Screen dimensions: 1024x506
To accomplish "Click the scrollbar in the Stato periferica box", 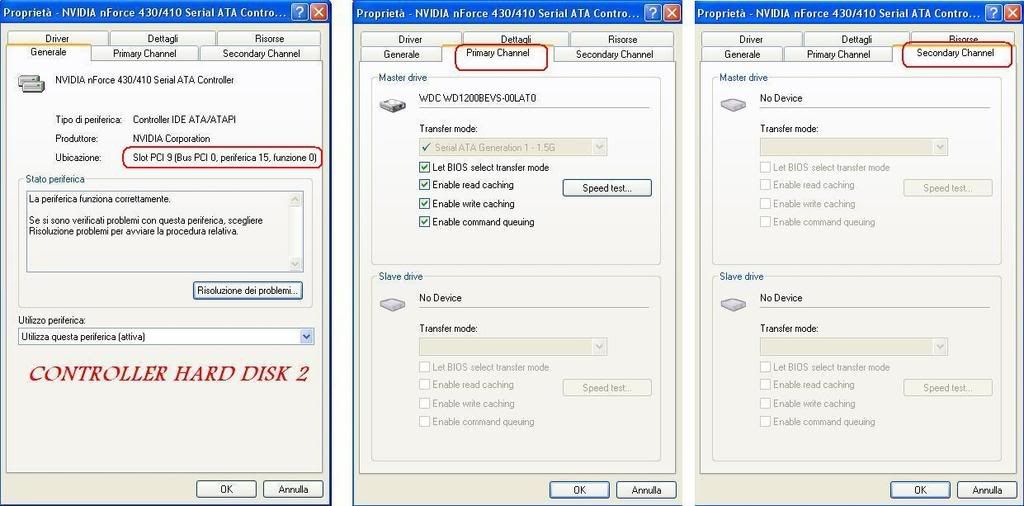I will click(295, 231).
